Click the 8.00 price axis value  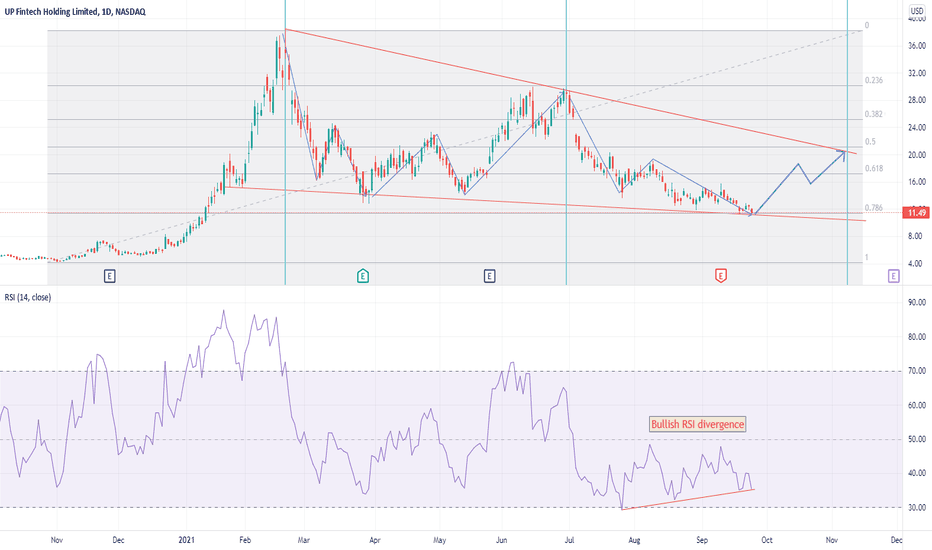[x=915, y=236]
